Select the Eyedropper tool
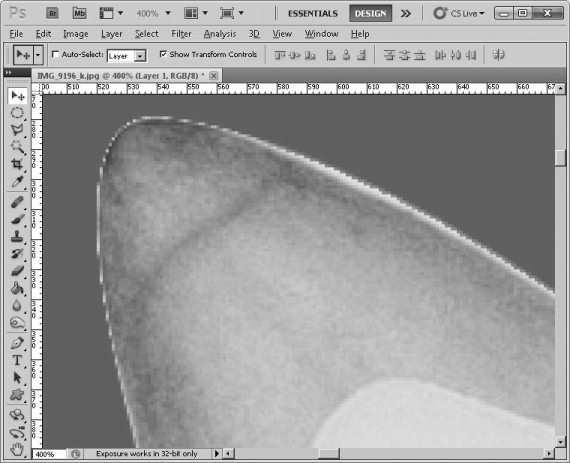This screenshot has height=463, width=570. [17, 182]
